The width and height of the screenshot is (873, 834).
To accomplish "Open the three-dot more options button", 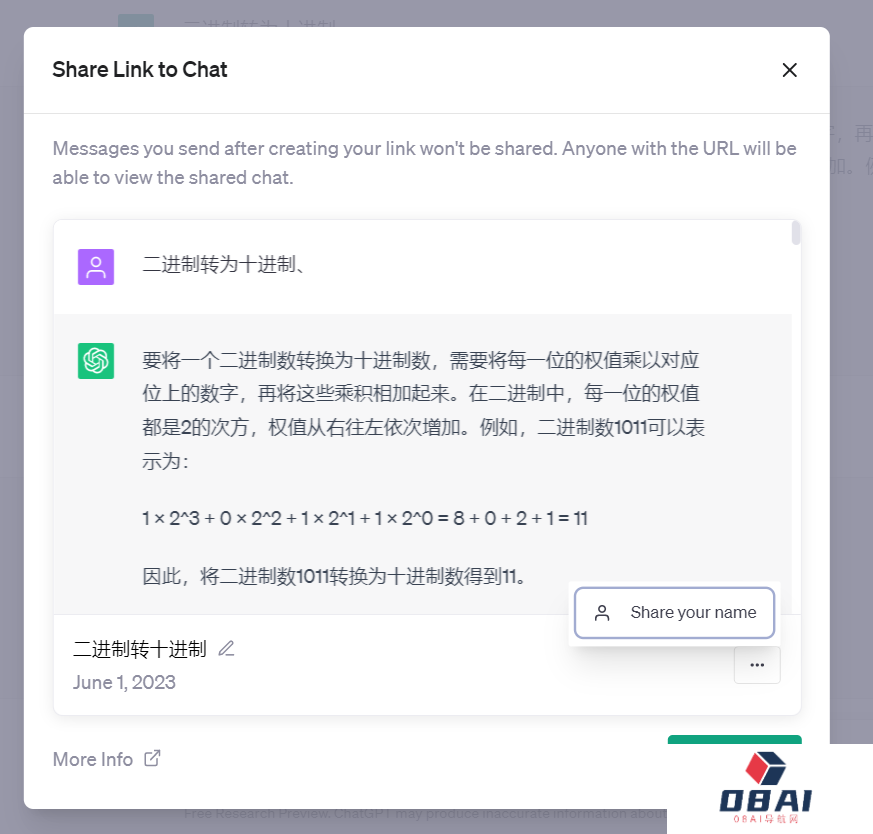I will tap(757, 665).
